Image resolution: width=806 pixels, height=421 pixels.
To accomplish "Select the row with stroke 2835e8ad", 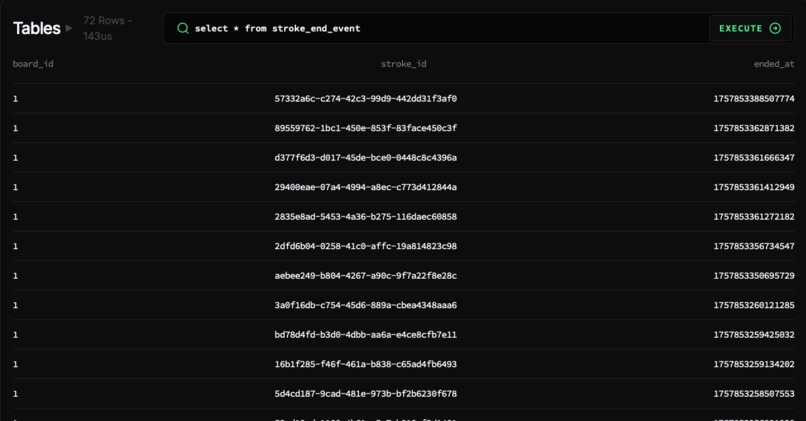I will [x=404, y=216].
